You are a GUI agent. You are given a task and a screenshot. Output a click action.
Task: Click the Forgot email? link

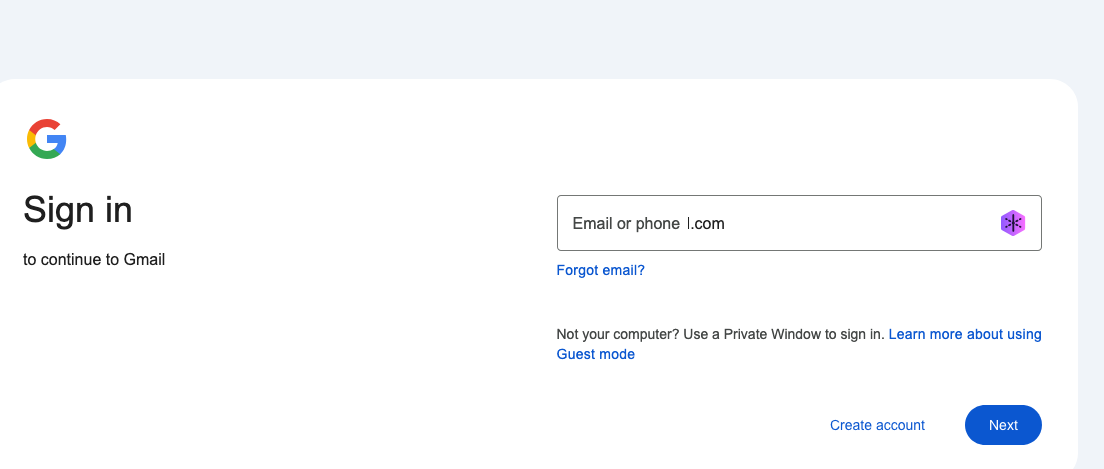click(600, 270)
